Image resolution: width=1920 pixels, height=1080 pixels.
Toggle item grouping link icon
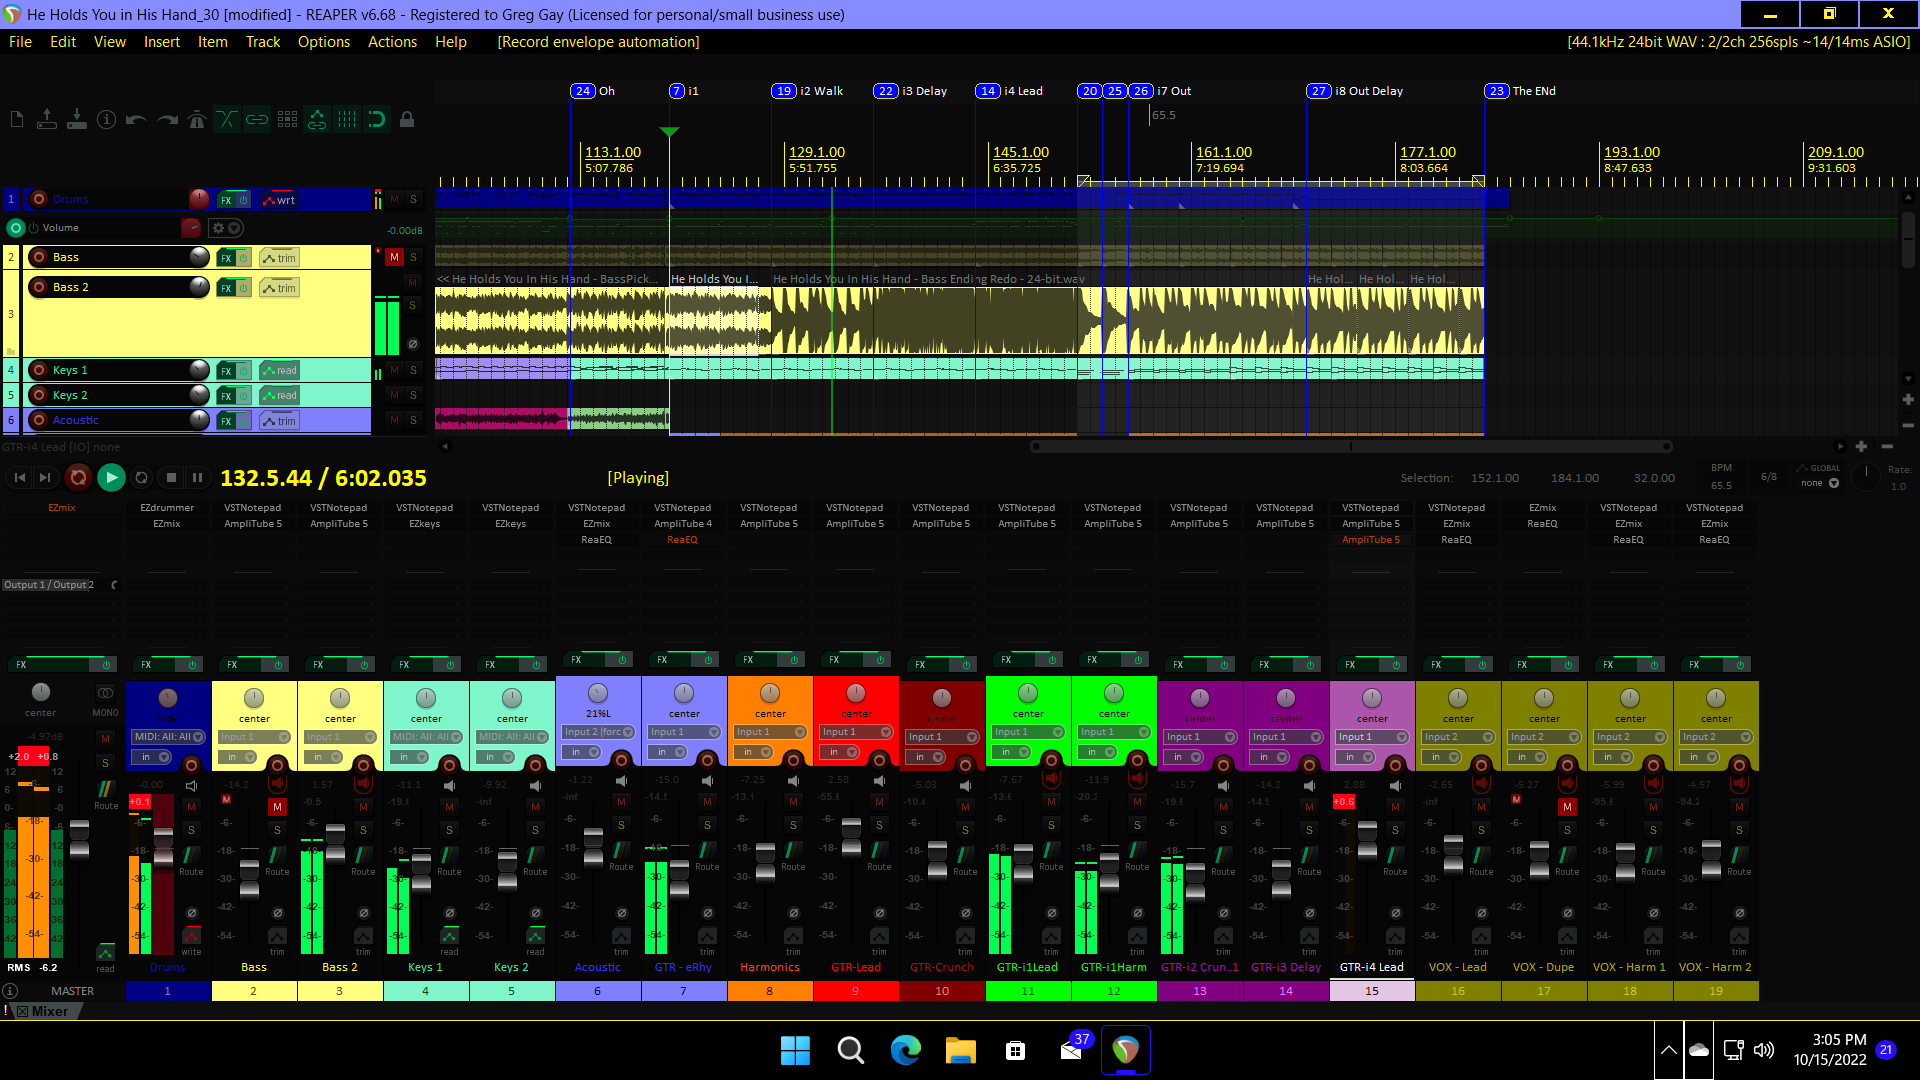point(257,120)
